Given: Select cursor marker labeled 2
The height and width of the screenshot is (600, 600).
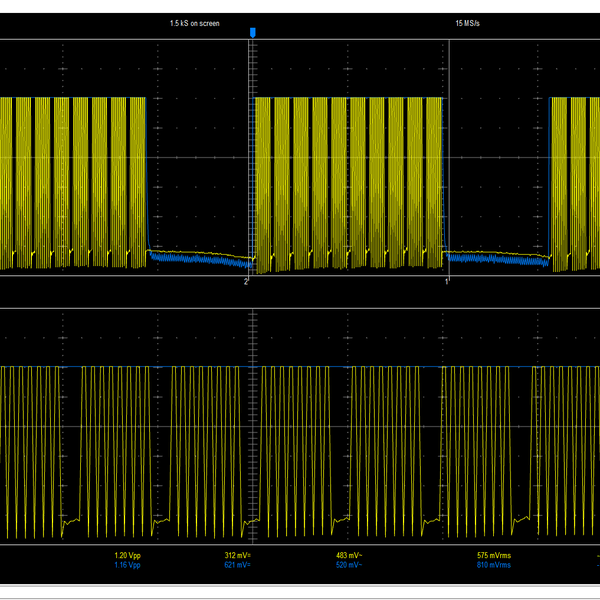Looking at the screenshot, I should (x=246, y=282).
